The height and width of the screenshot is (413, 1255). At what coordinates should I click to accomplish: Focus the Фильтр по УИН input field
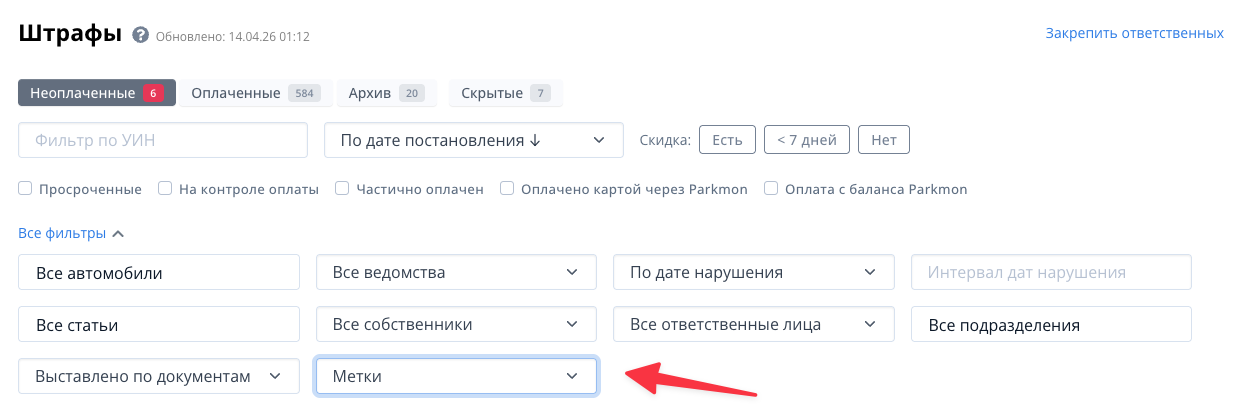(163, 140)
